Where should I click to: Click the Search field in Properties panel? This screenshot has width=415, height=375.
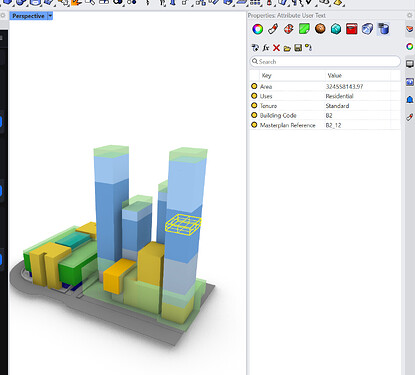click(325, 62)
